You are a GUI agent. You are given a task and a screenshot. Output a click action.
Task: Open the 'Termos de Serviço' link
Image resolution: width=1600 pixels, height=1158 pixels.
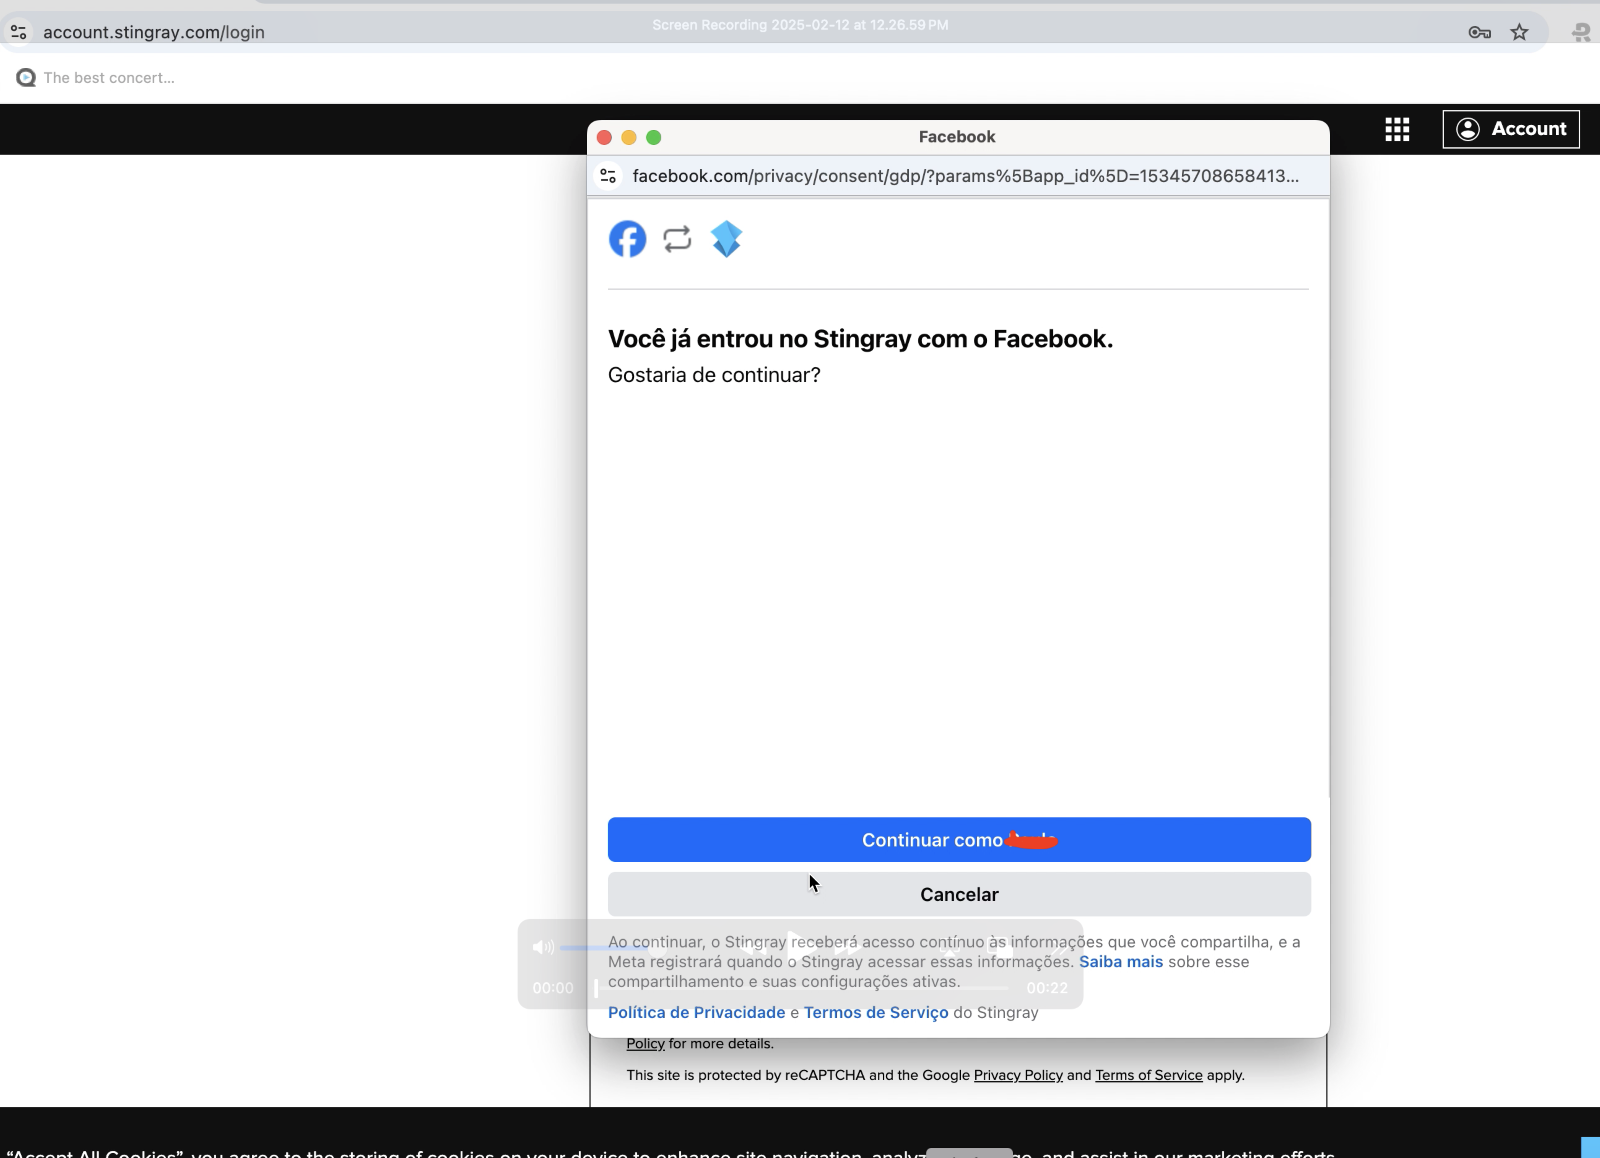click(x=877, y=1012)
